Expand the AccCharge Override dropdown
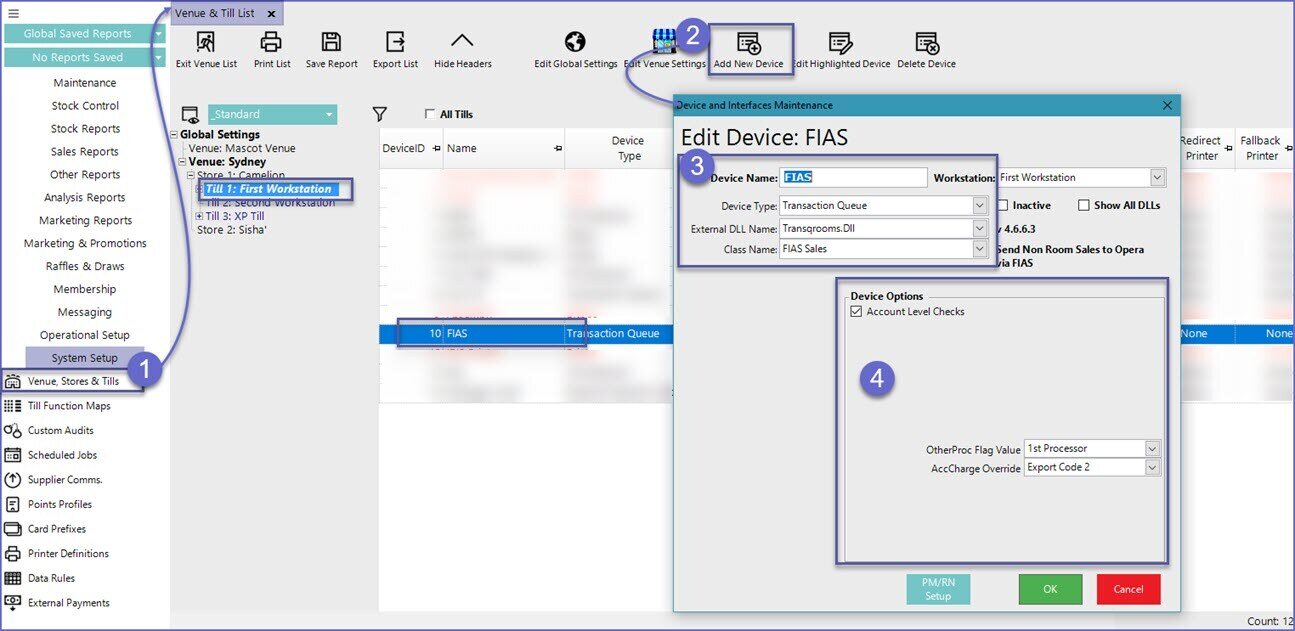The height and width of the screenshot is (631, 1295). 1152,468
